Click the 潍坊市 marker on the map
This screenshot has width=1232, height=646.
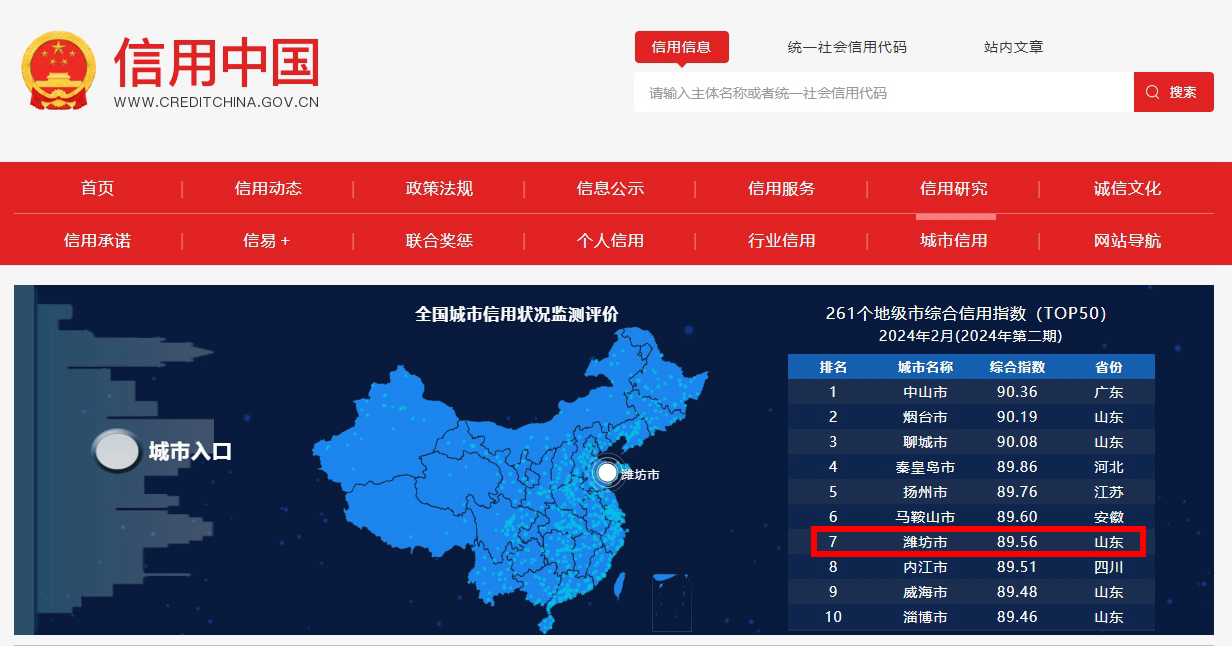click(607, 473)
